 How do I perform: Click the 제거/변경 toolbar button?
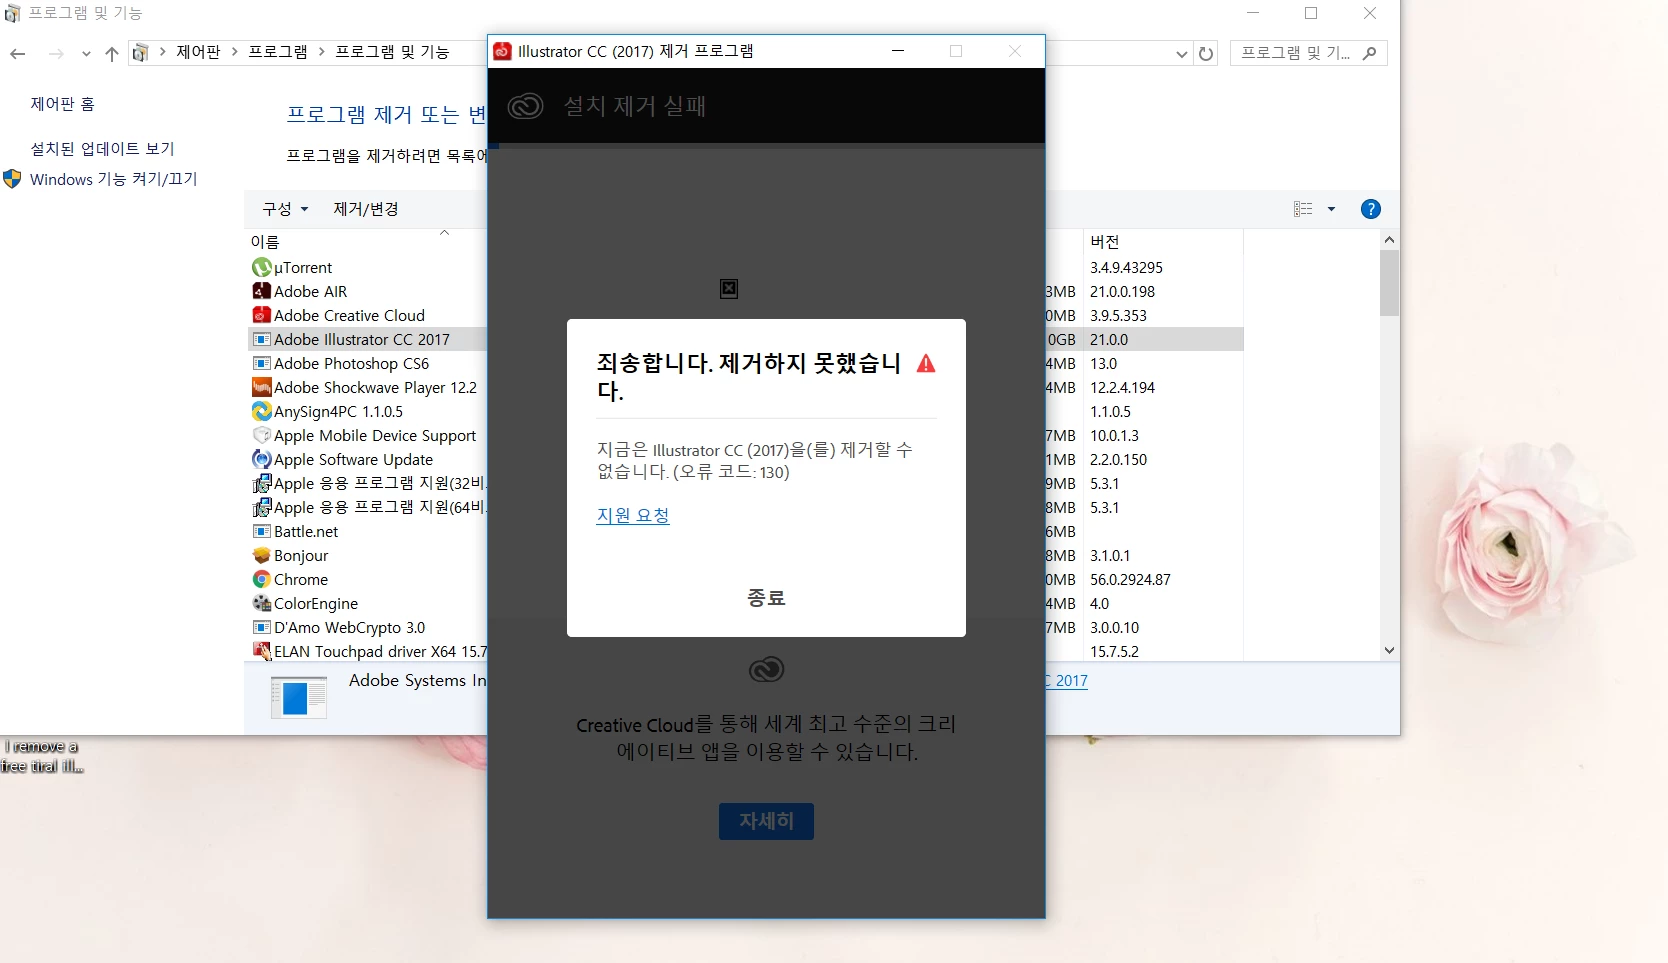pyautogui.click(x=366, y=209)
